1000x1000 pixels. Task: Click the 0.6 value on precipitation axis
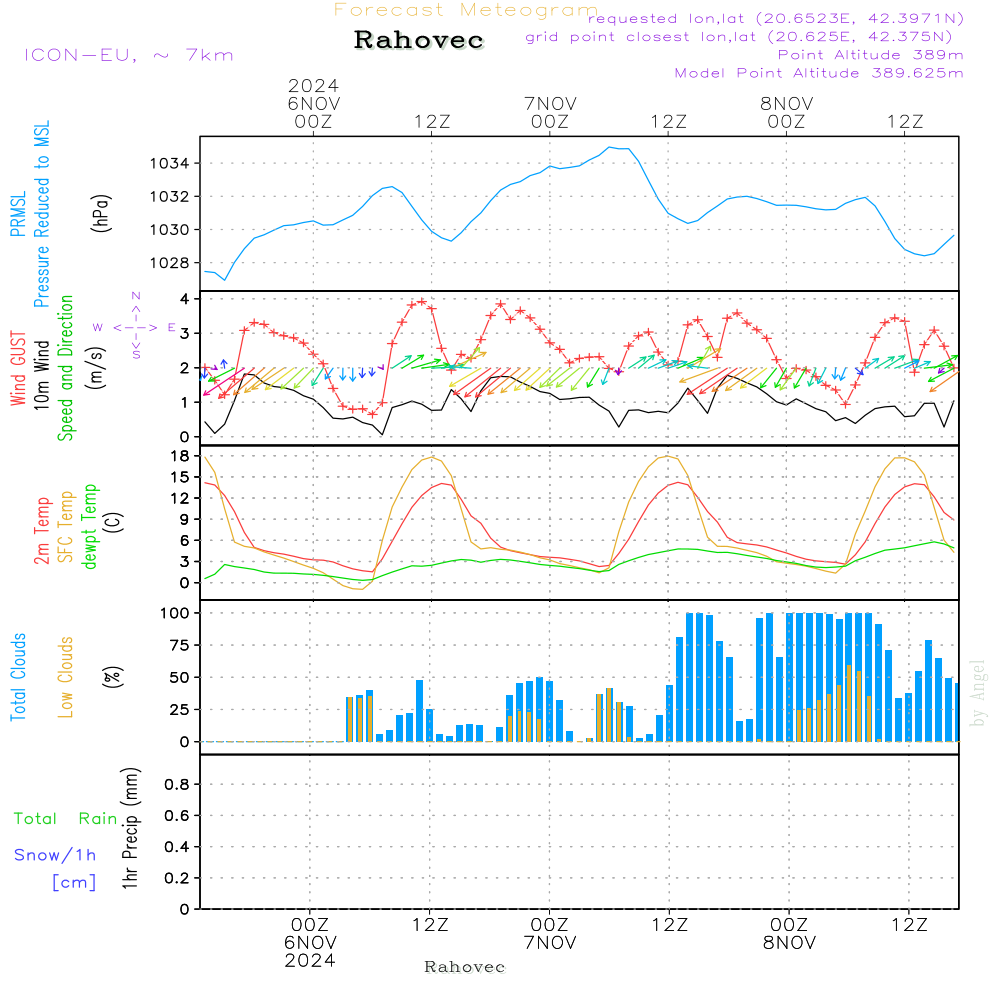177,816
